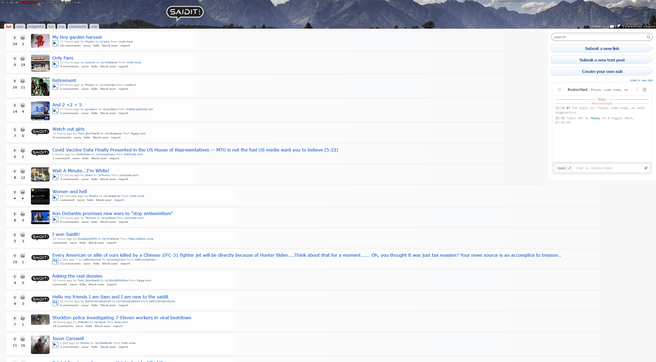Expand media preview for 'Retirement'

[55, 87]
